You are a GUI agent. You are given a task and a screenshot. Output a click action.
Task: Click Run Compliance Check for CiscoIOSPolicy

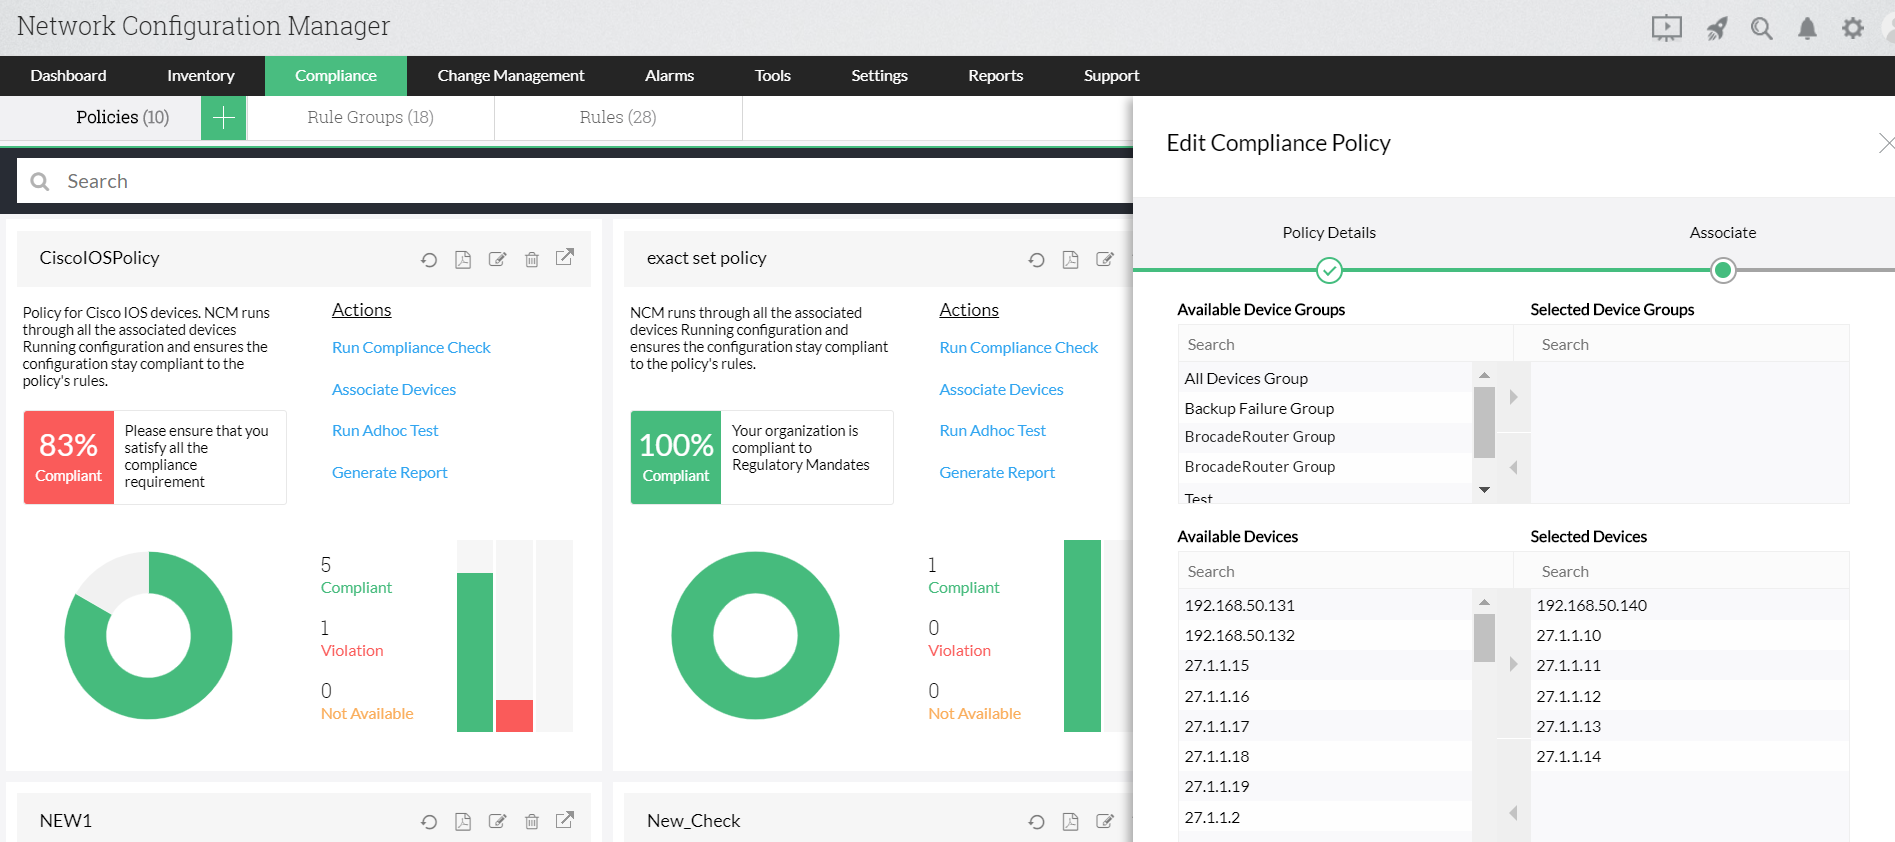tap(411, 348)
